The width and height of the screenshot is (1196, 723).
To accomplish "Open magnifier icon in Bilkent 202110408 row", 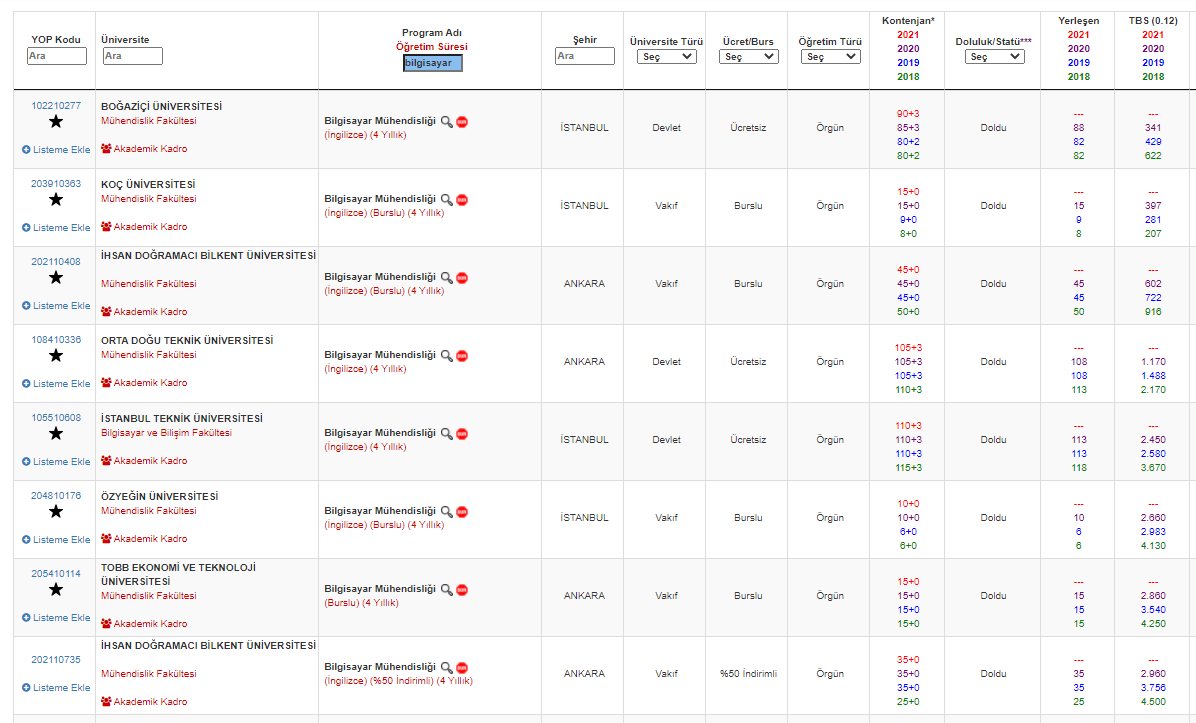I will click(446, 278).
